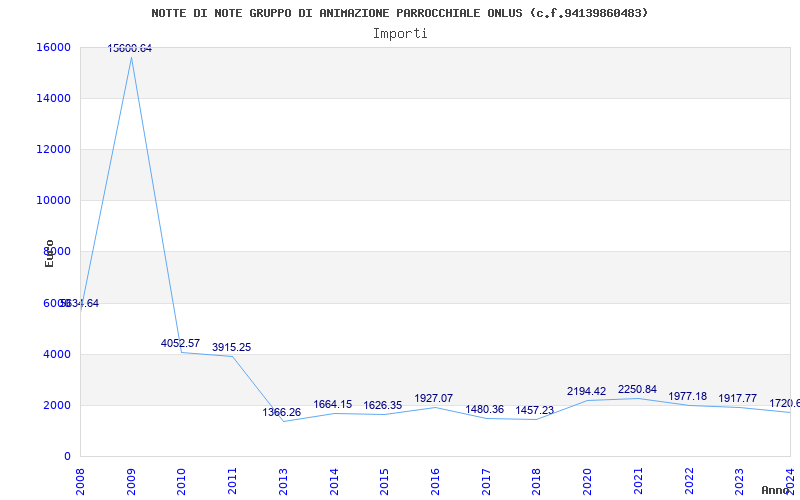The width and height of the screenshot is (800, 500).
Task: Select the 1977.18 data label
Action: click(x=688, y=396)
